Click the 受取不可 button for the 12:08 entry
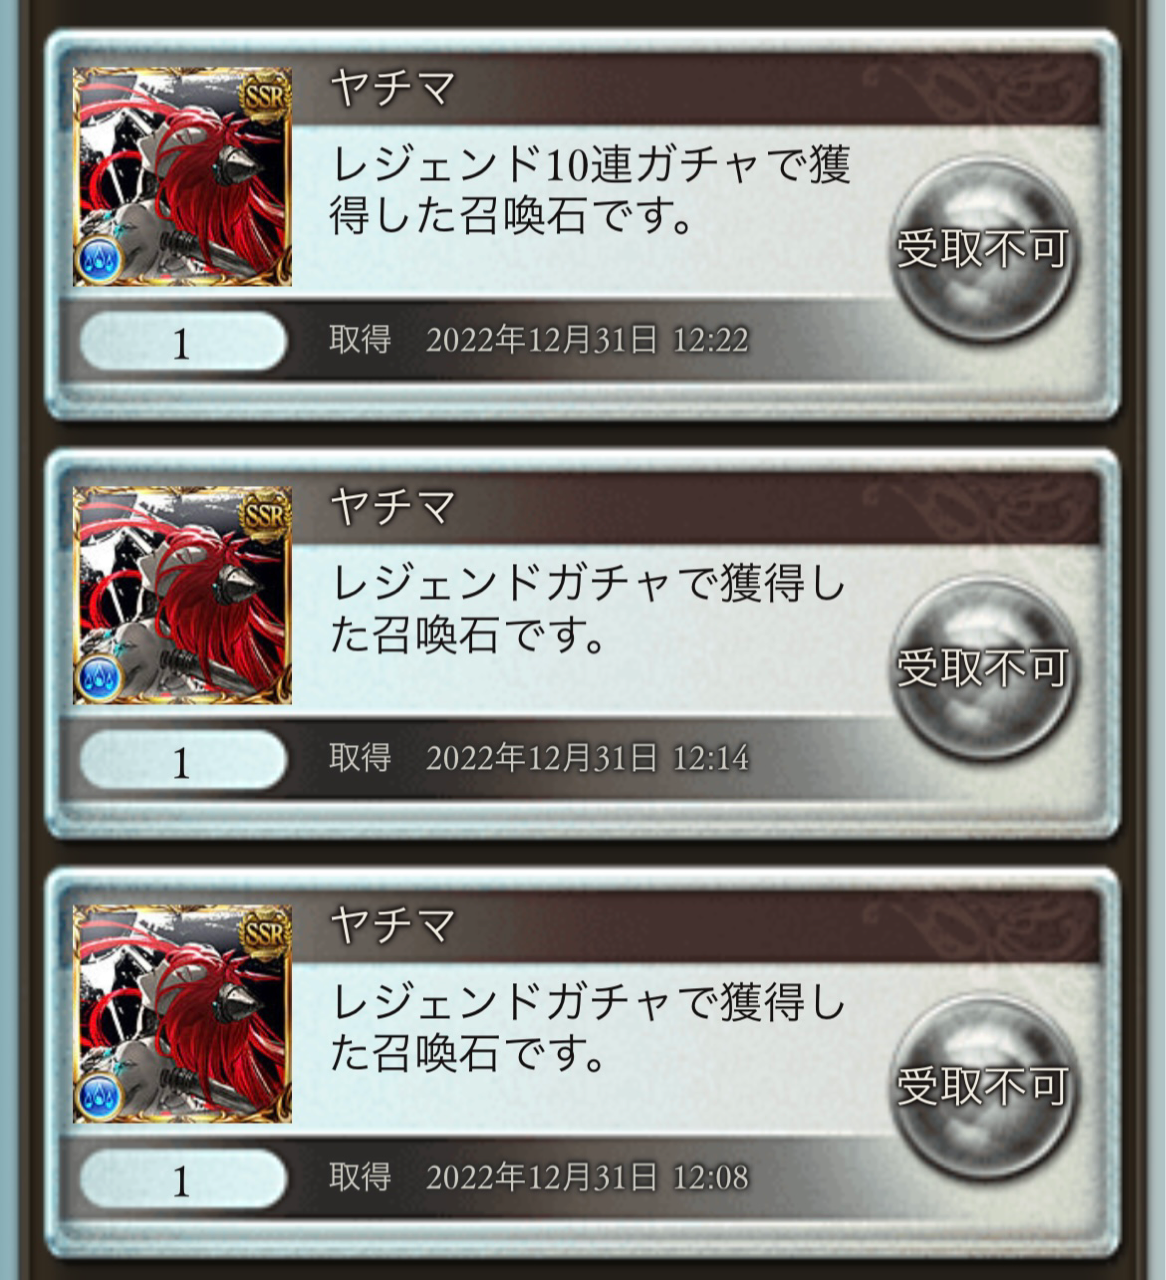Screen dimensions: 1166x1280 pos(983,1087)
